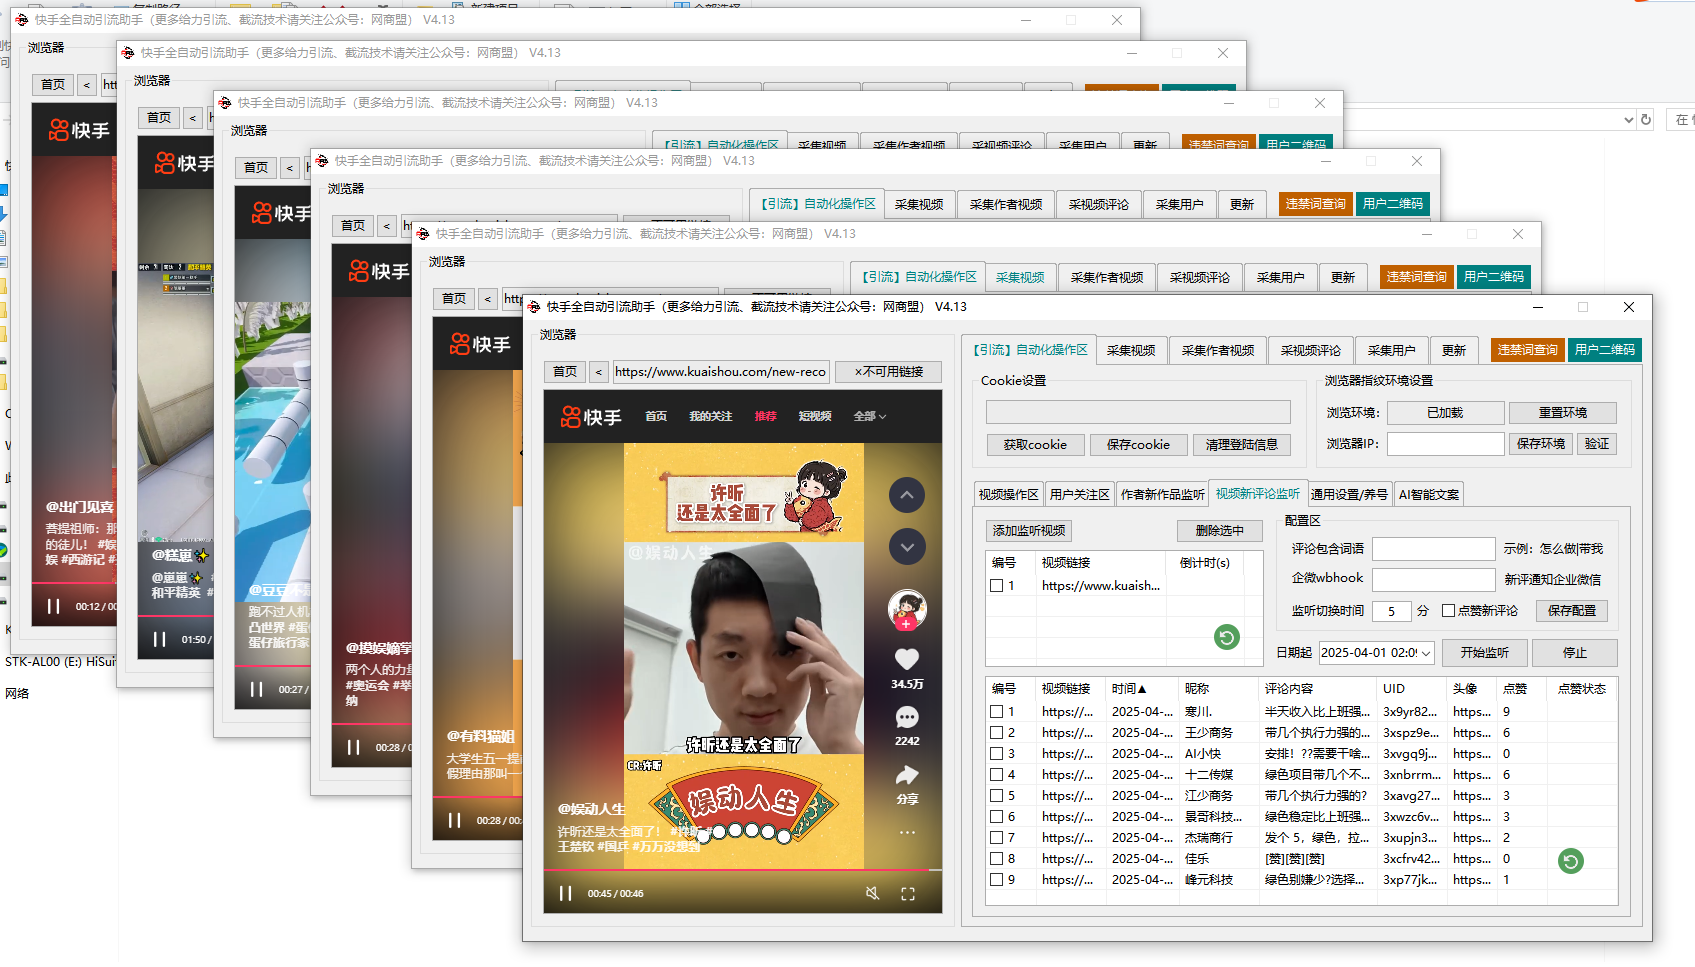
Task: Click the app icon in front window title bar
Action: tap(534, 307)
